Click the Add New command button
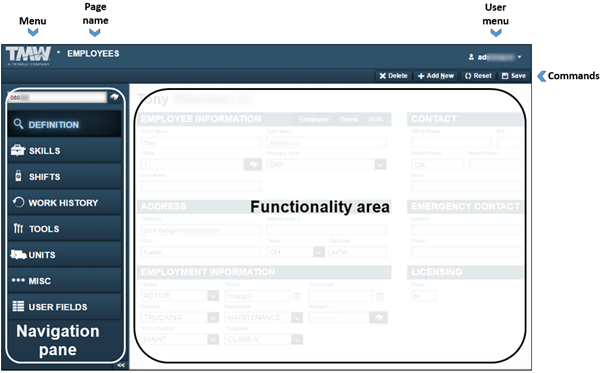 tap(436, 76)
